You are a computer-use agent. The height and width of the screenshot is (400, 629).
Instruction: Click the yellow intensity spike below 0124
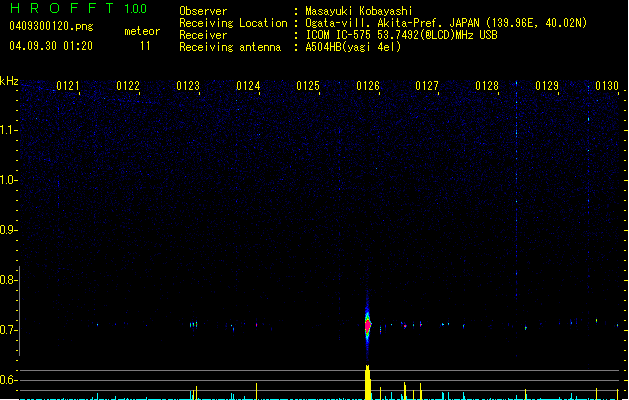pos(256,391)
